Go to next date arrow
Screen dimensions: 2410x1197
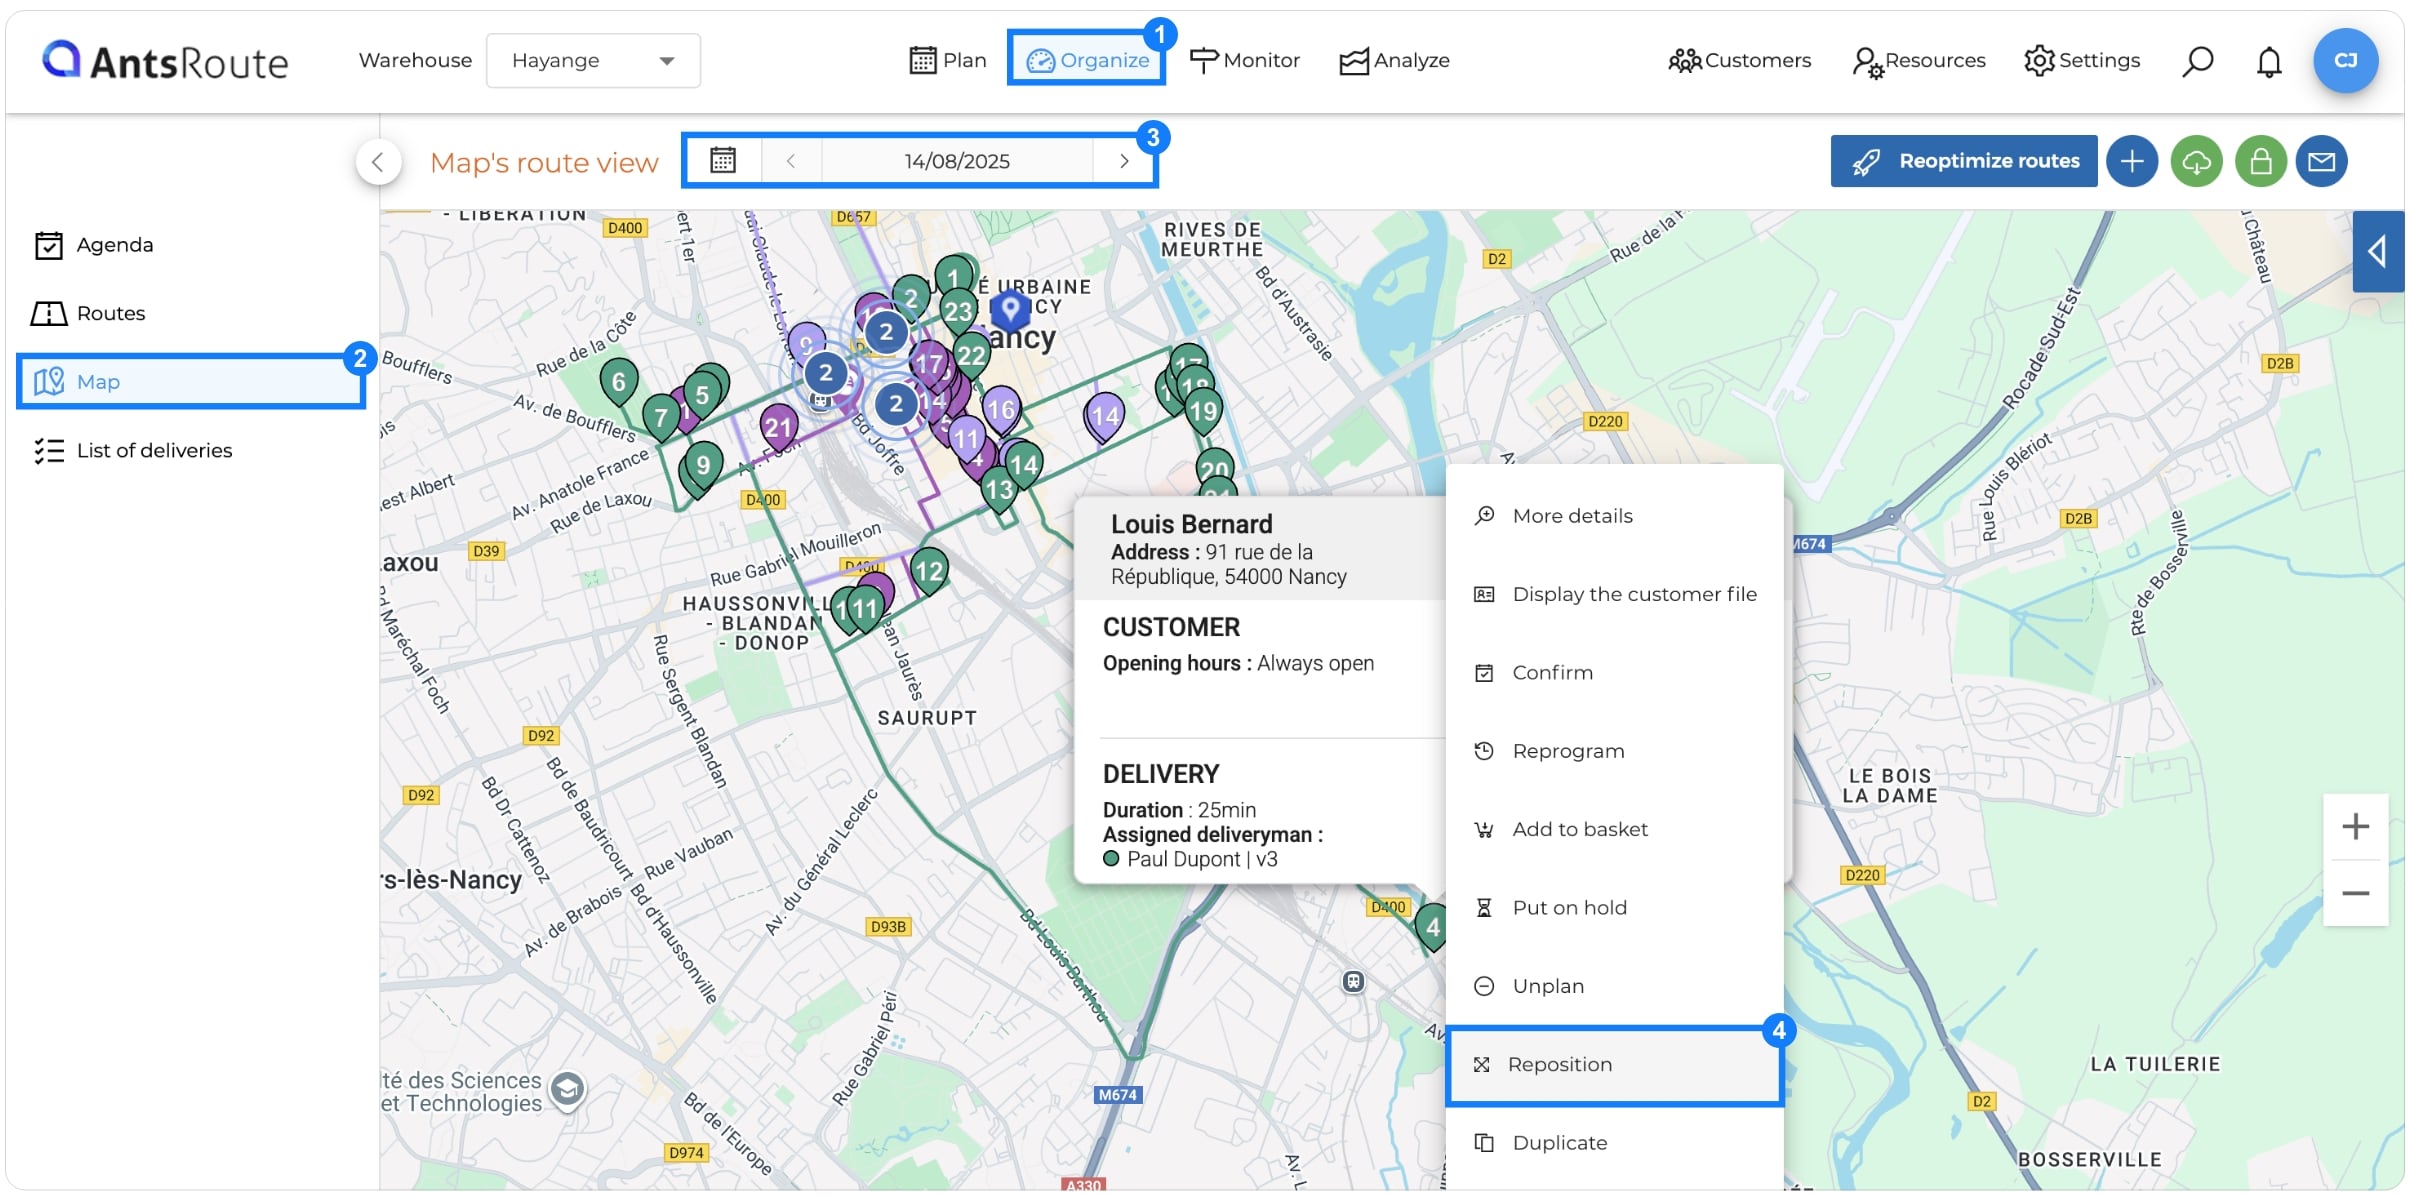1124,161
